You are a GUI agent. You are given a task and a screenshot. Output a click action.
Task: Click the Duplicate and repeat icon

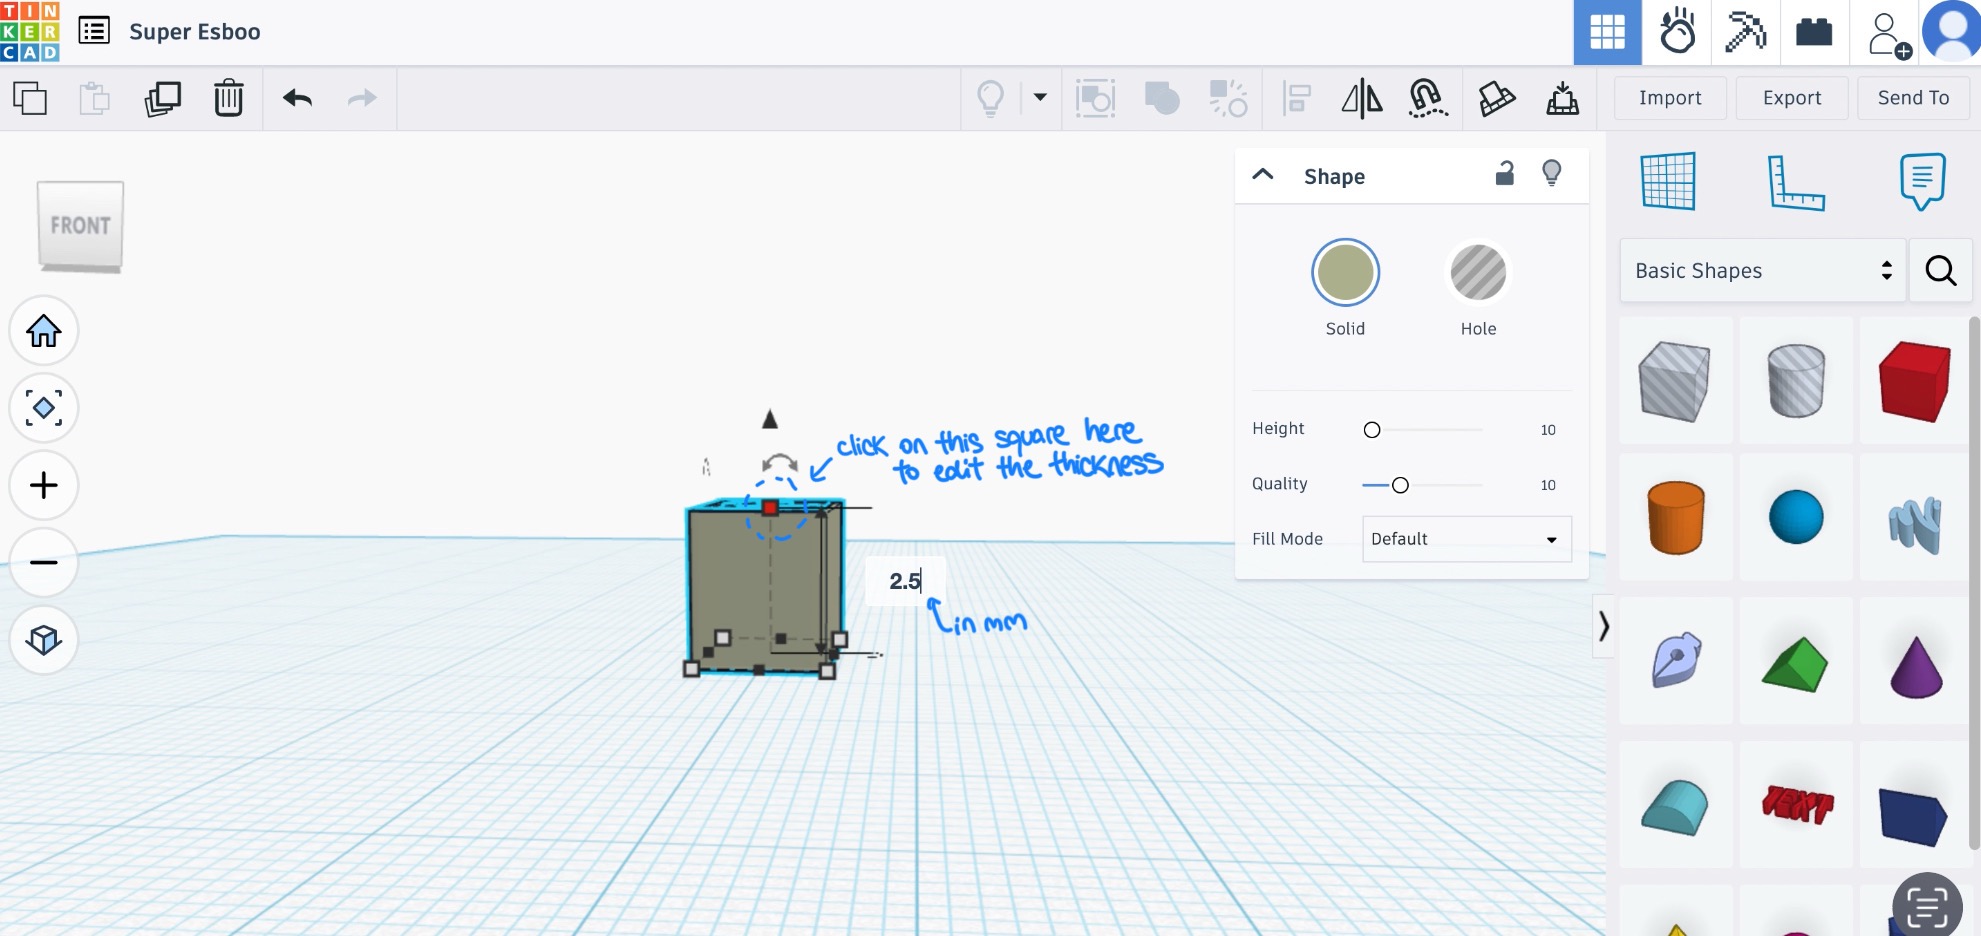point(163,98)
